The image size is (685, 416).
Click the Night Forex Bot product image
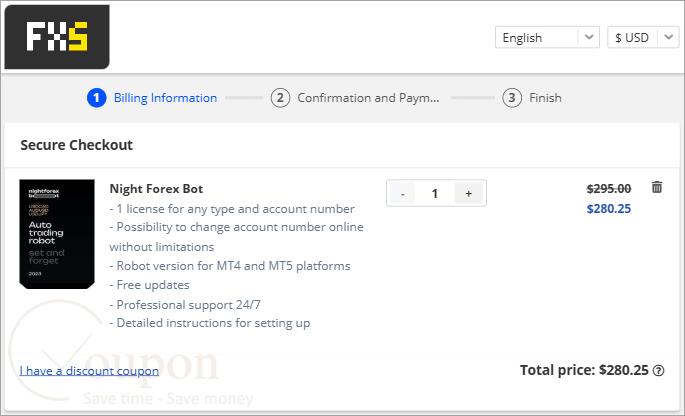click(x=57, y=234)
